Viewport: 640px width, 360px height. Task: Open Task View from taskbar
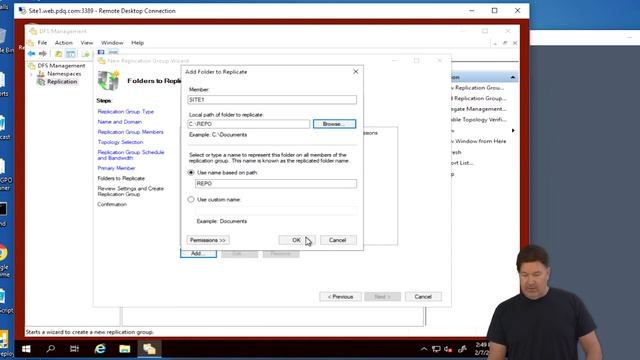74,349
